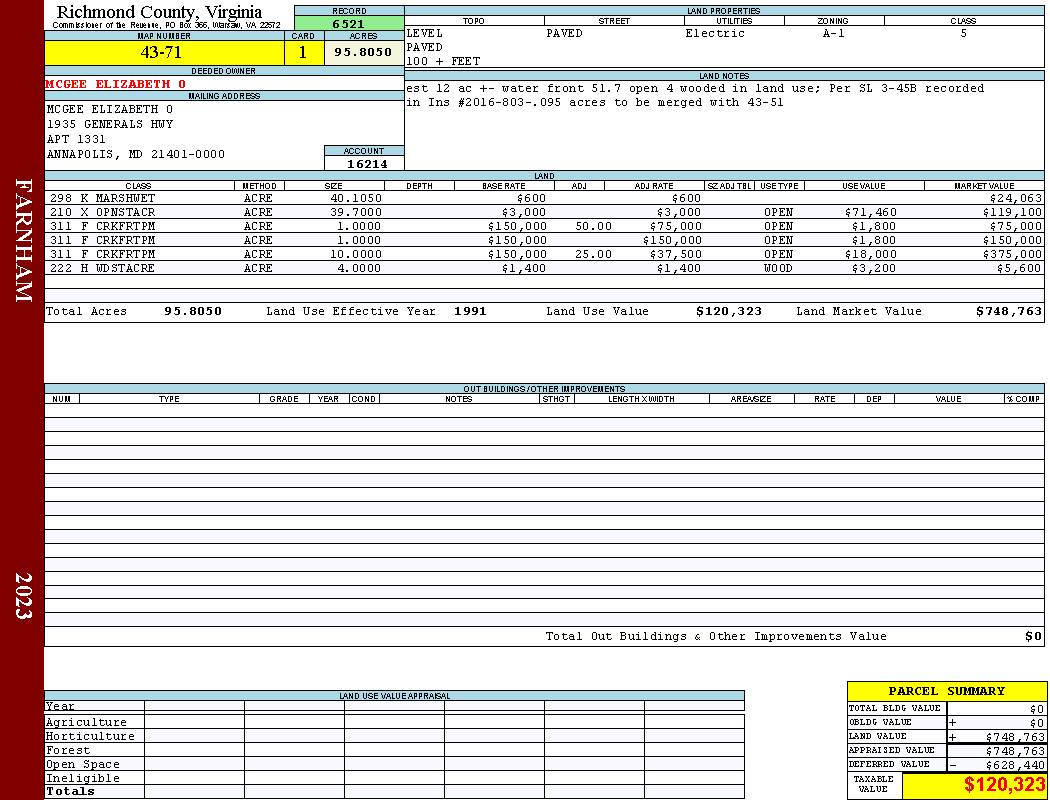
Task: Click the LENGTH X WIDTH column header
Action: pos(641,398)
